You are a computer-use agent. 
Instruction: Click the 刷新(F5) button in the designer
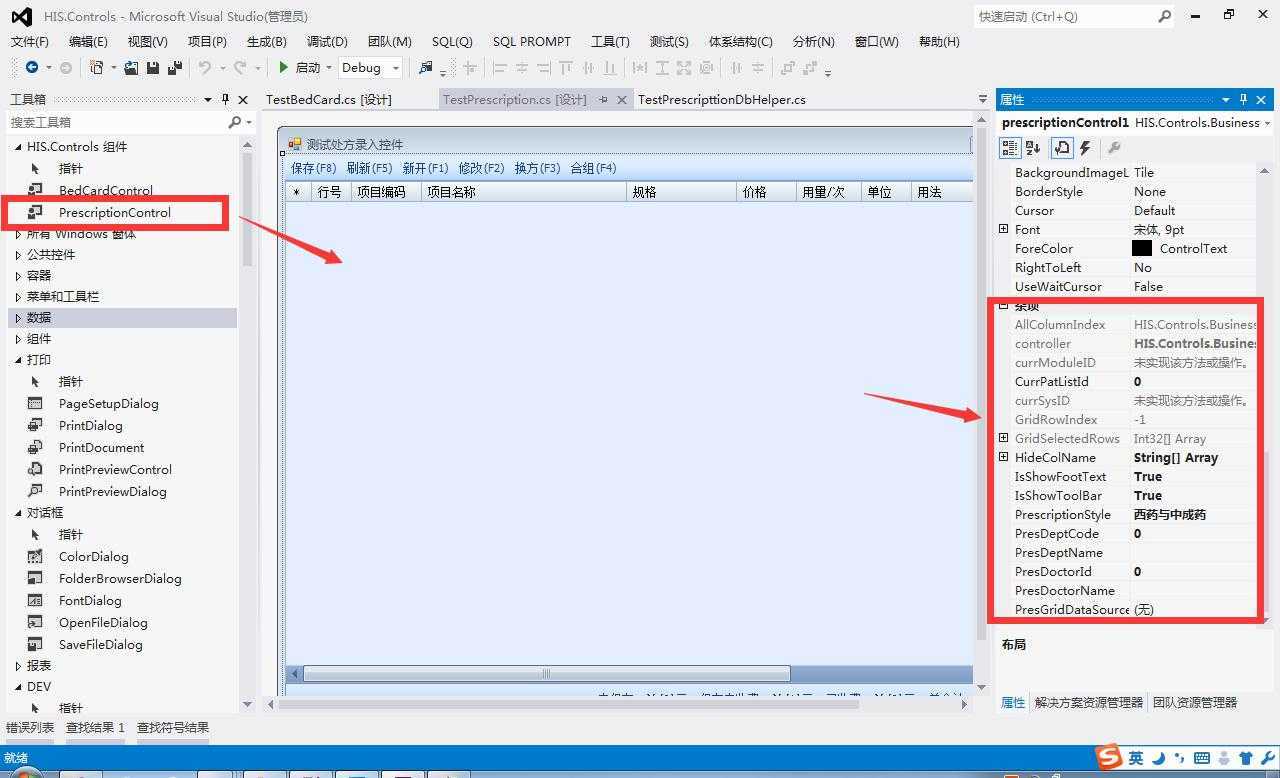tap(369, 168)
